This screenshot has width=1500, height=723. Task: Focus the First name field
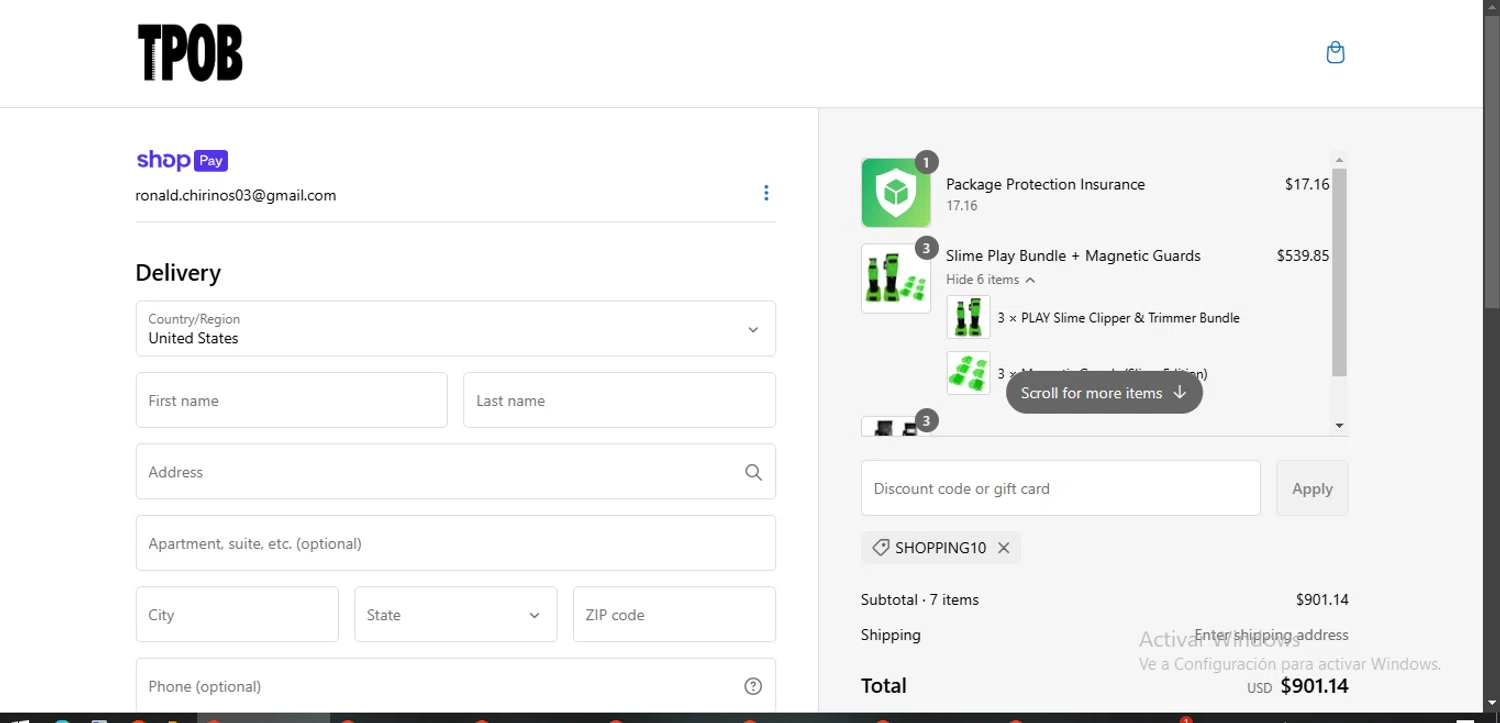click(x=292, y=400)
